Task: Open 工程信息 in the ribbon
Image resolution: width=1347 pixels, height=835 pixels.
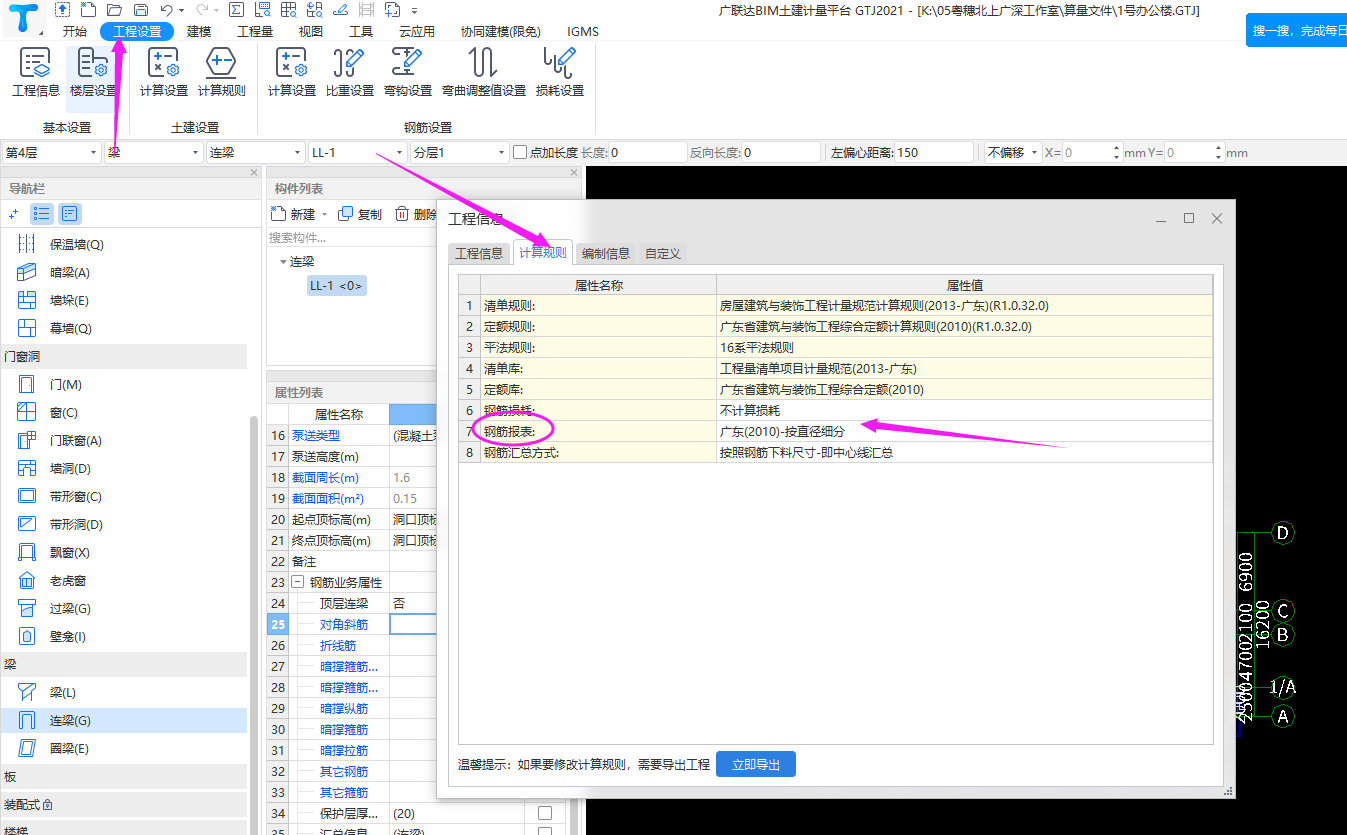Action: [36, 72]
